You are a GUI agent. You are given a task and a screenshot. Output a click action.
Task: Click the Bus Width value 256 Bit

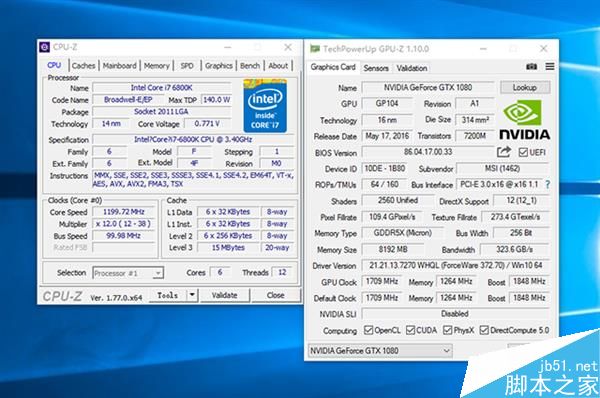point(521,233)
